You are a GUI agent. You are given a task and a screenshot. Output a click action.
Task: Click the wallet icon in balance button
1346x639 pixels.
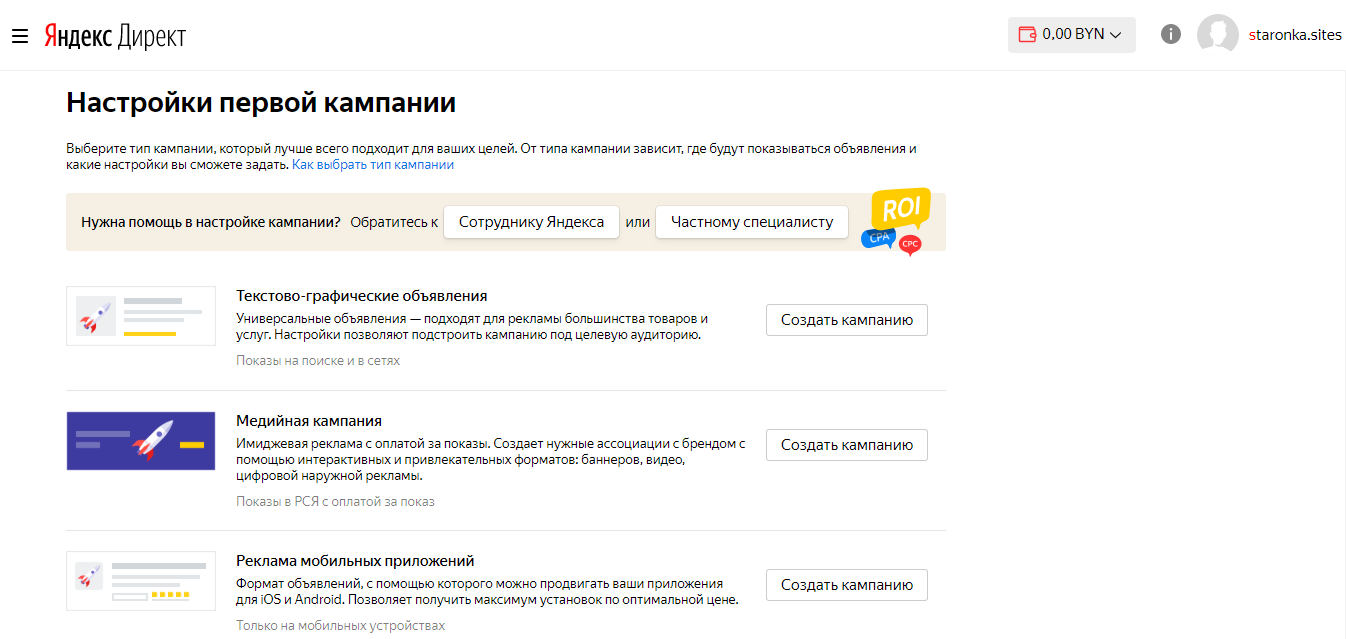click(1027, 34)
